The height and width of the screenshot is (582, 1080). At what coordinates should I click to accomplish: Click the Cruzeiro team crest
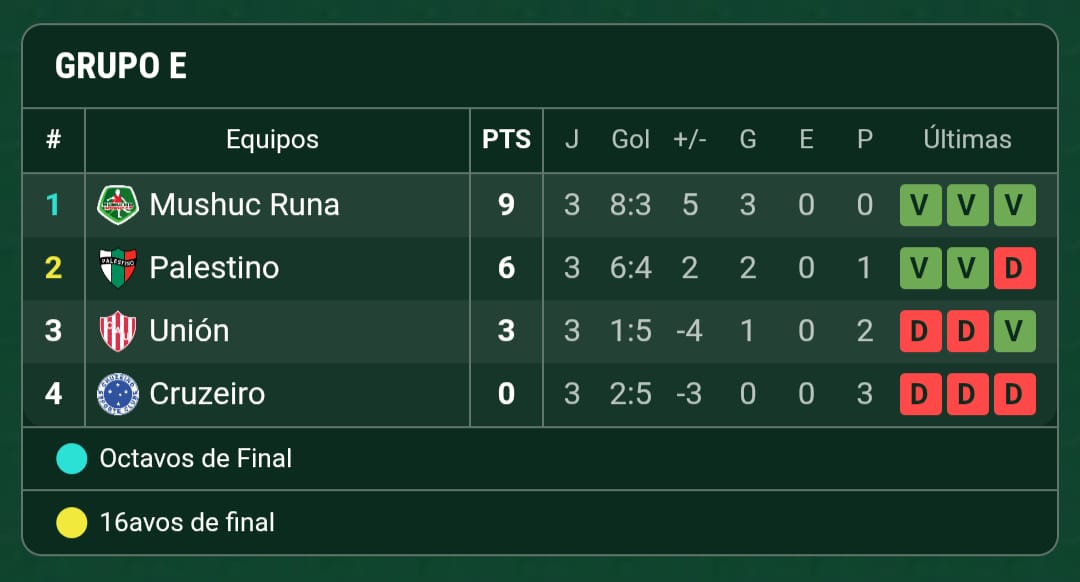click(118, 394)
